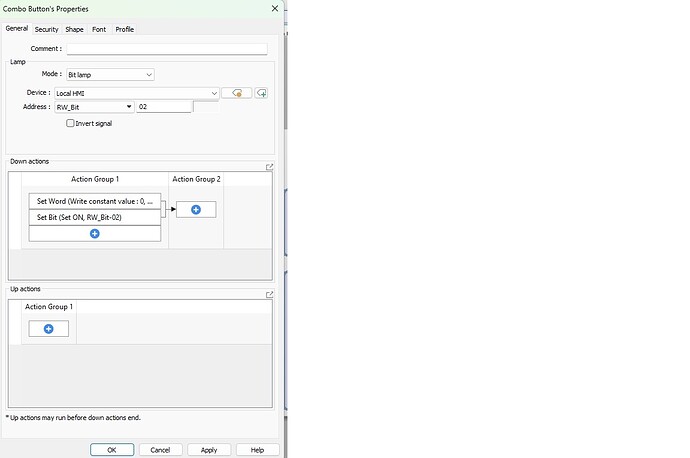Screen dimensions: 690x458
Task: Click the Apply button
Action: [x=209, y=450]
